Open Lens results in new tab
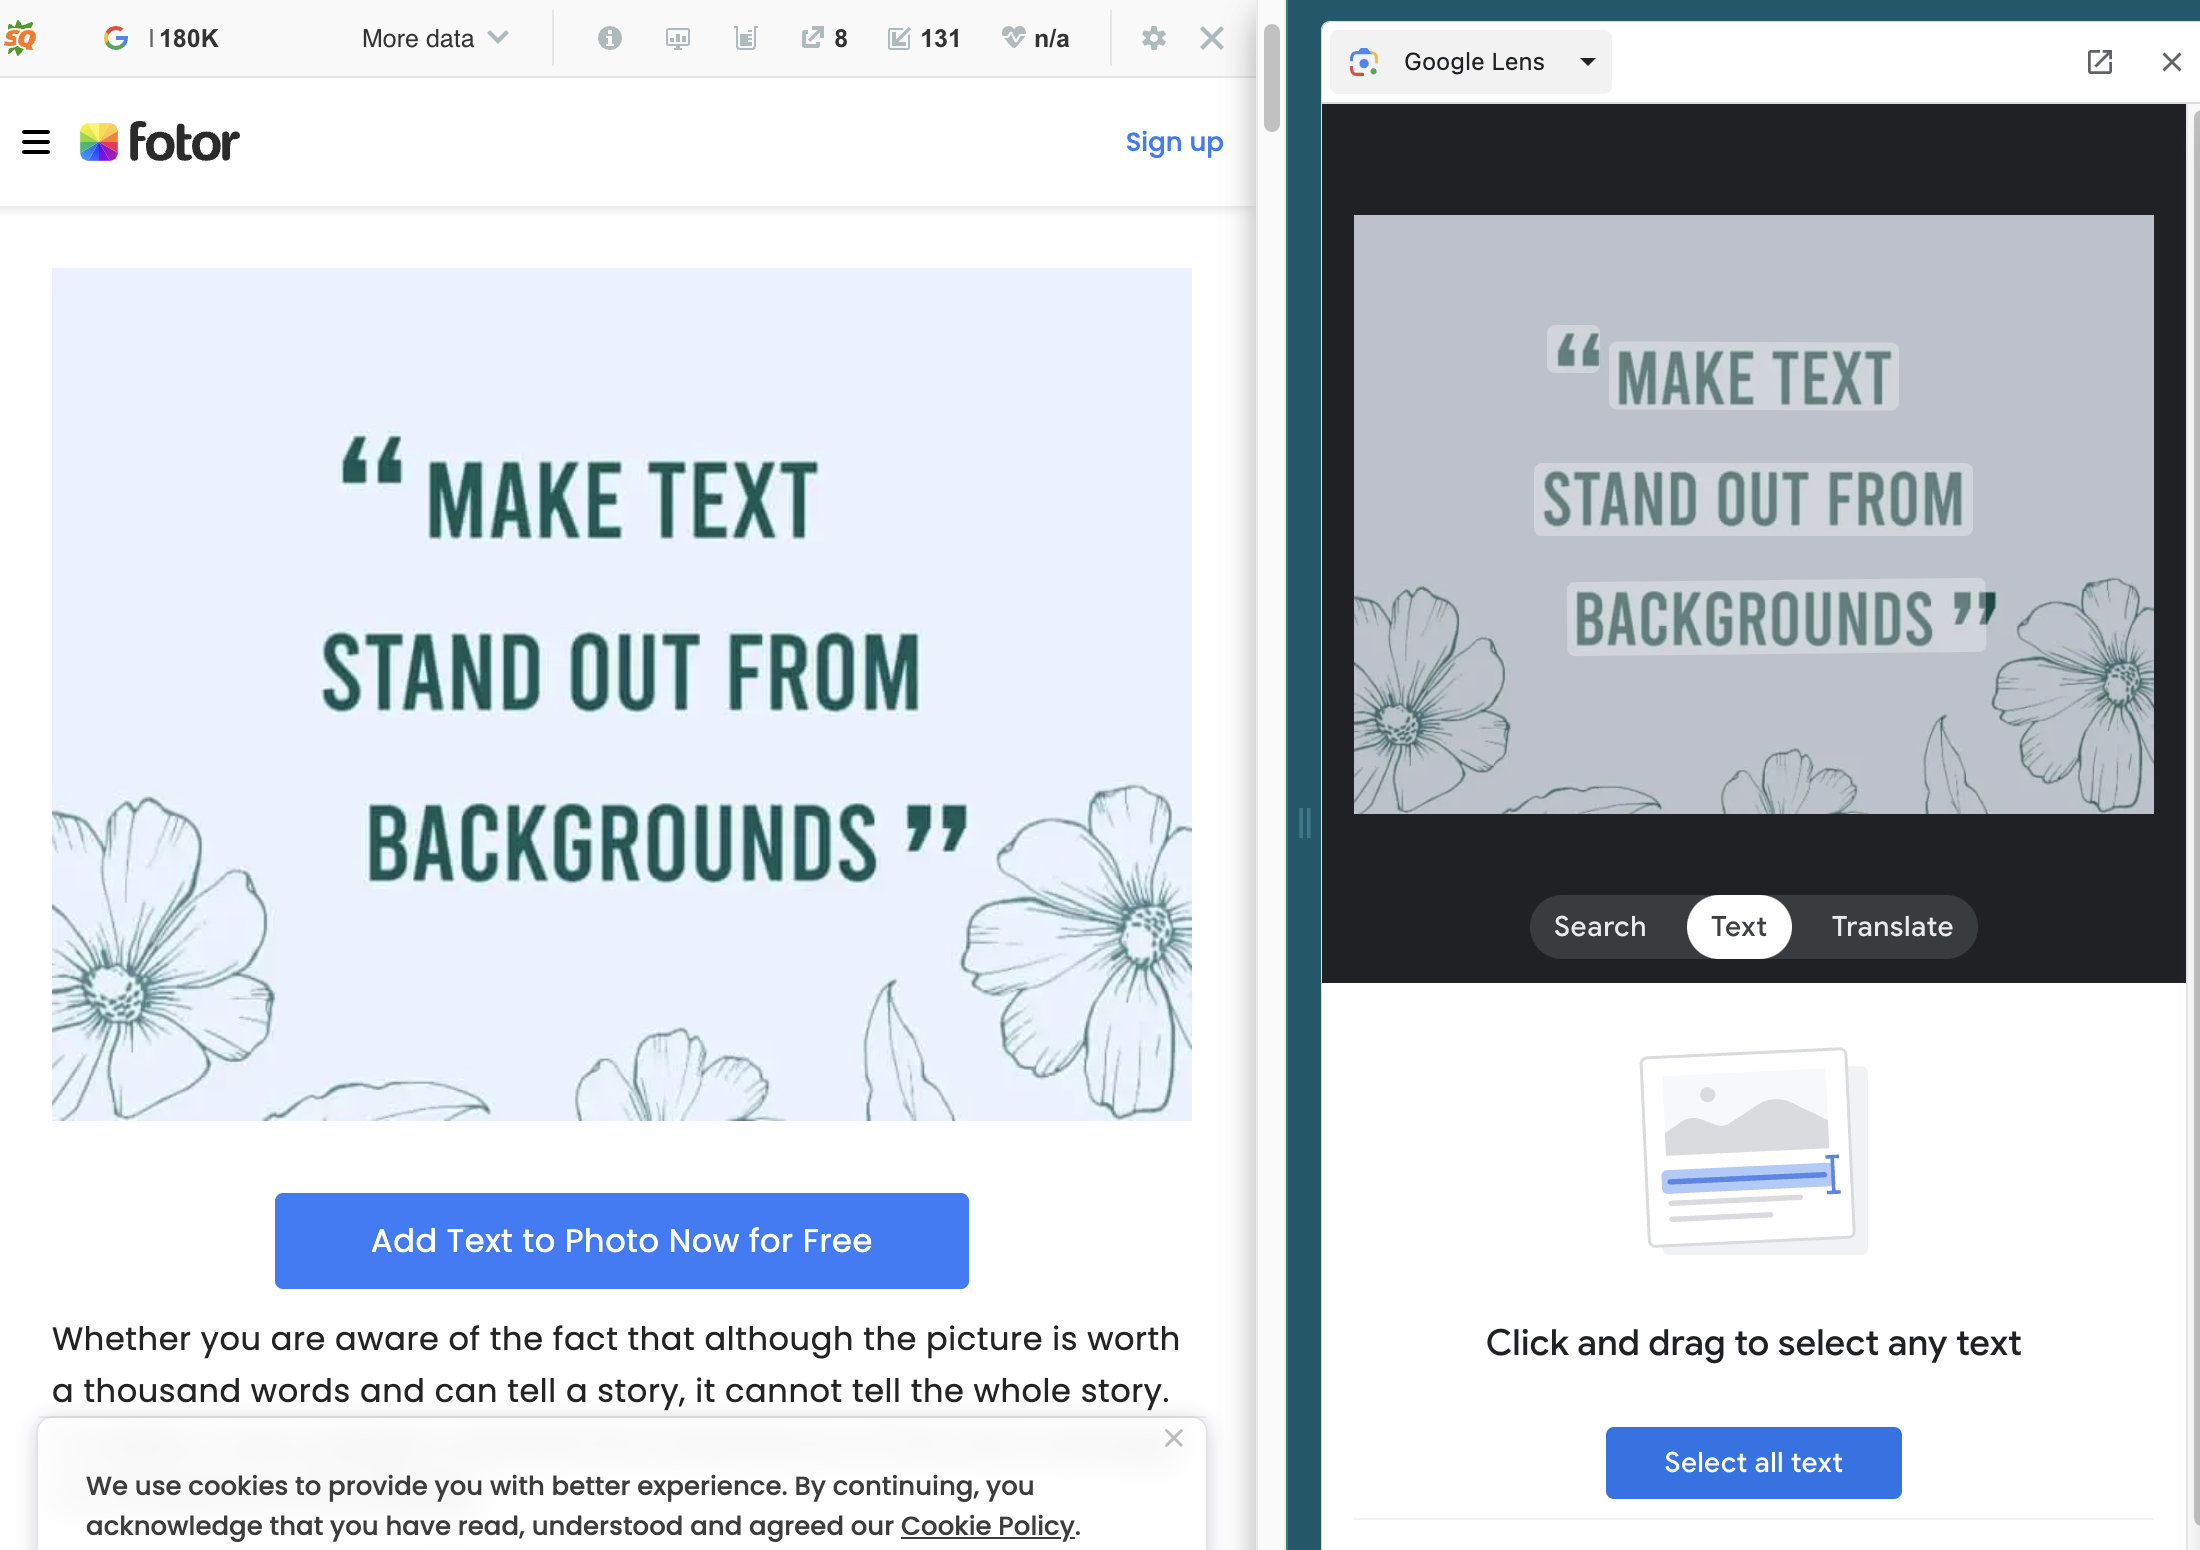2200x1550 pixels. coord(2100,62)
